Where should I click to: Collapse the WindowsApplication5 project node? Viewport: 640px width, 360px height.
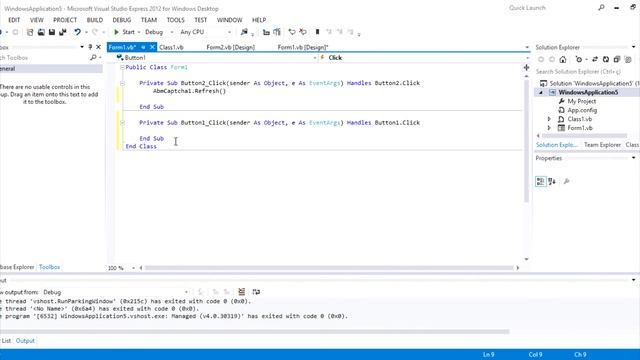coord(541,92)
